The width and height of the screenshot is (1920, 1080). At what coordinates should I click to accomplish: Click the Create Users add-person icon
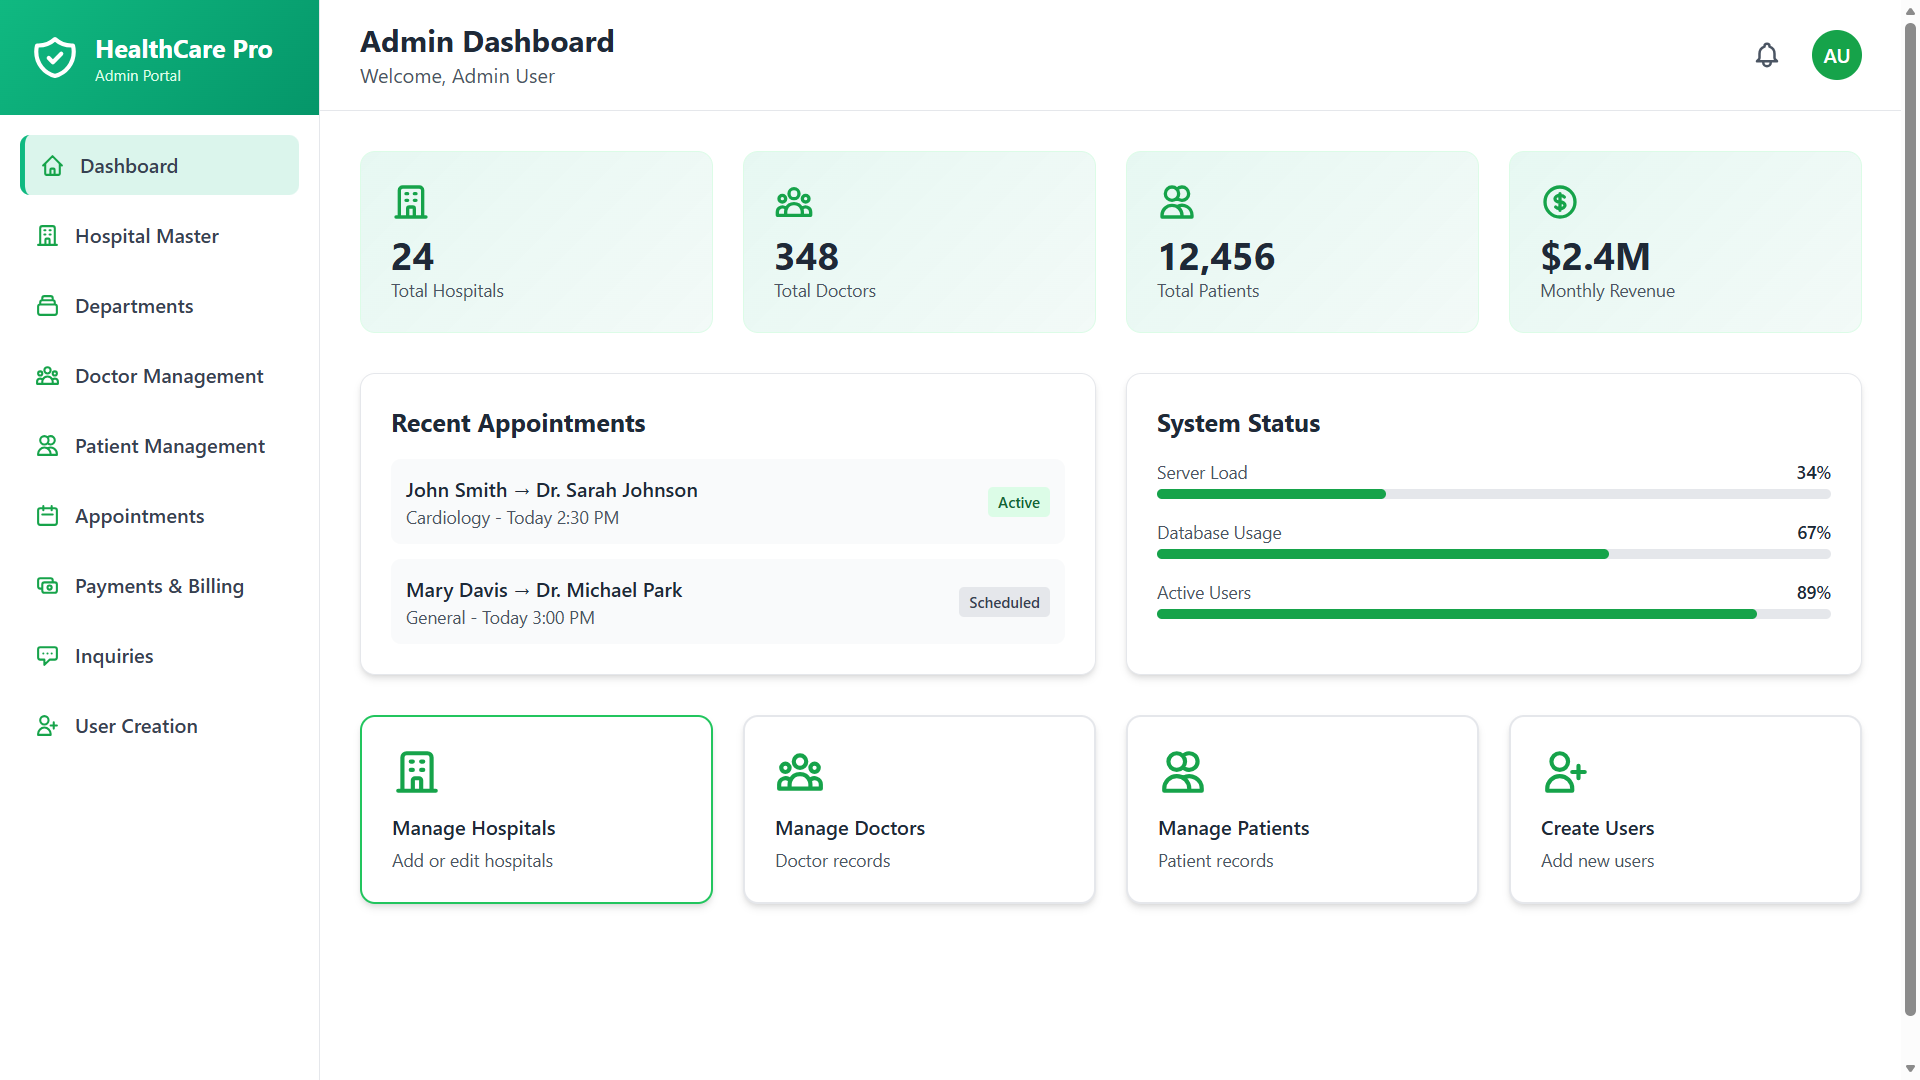[1565, 772]
